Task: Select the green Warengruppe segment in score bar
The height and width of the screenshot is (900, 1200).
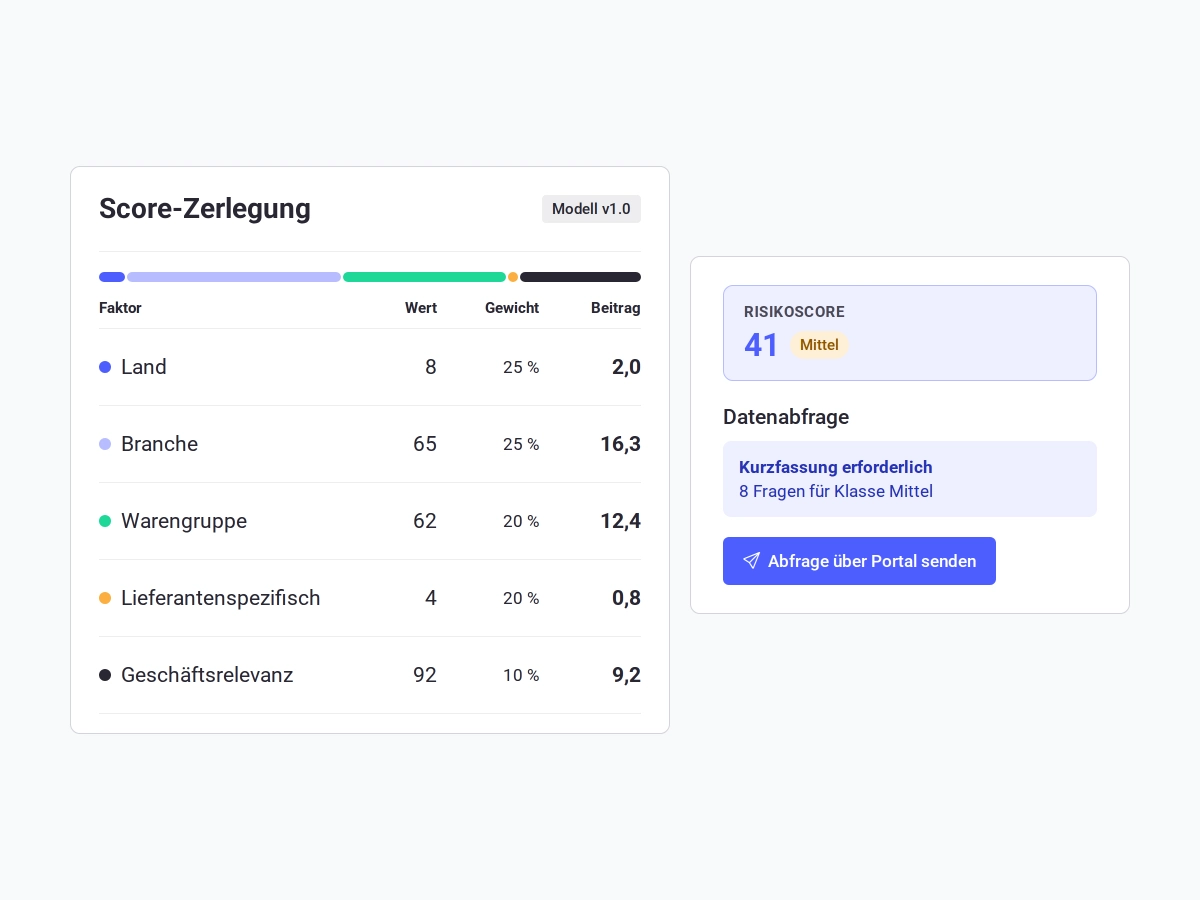Action: point(424,277)
